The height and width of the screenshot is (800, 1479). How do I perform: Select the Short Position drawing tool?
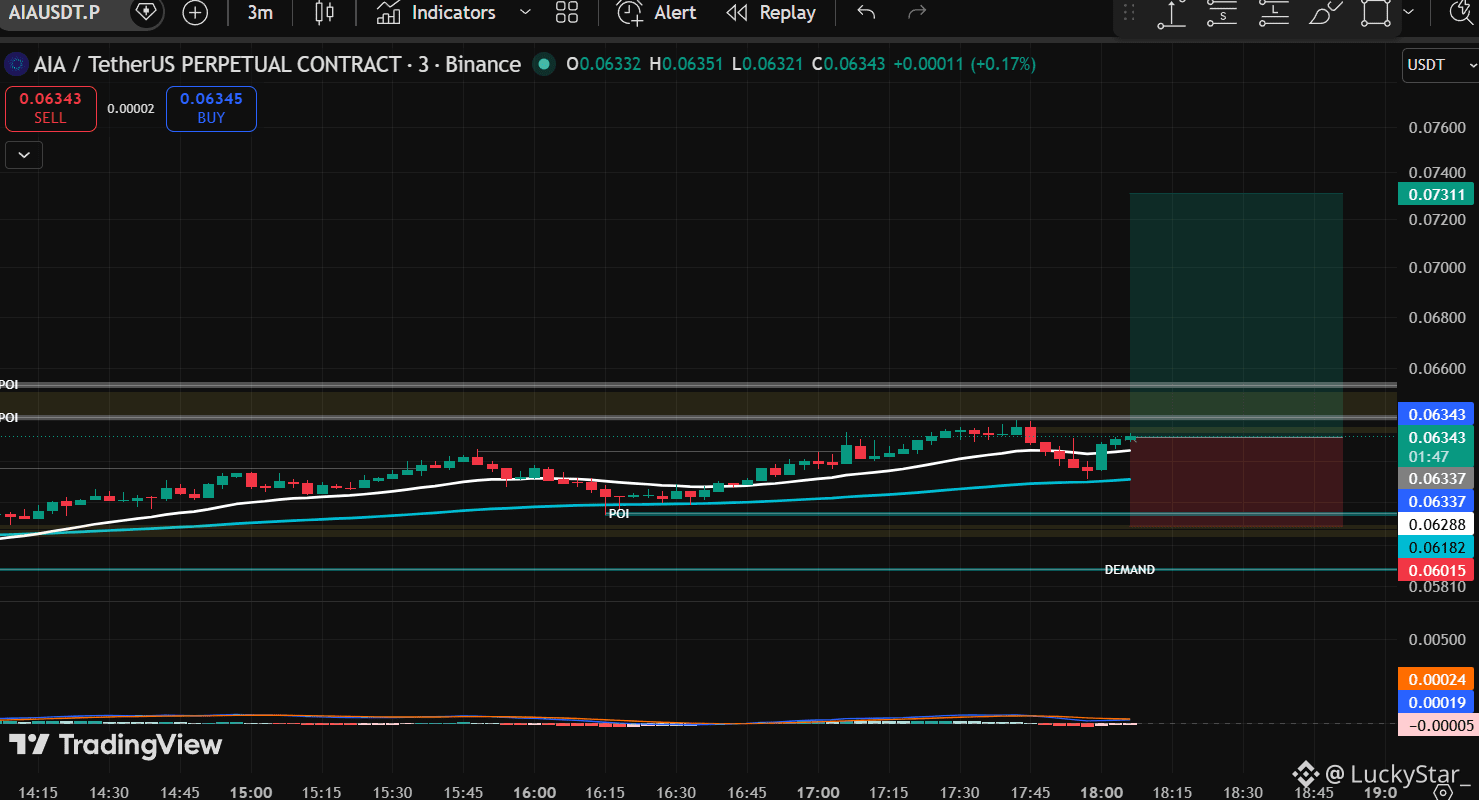tap(1222, 13)
